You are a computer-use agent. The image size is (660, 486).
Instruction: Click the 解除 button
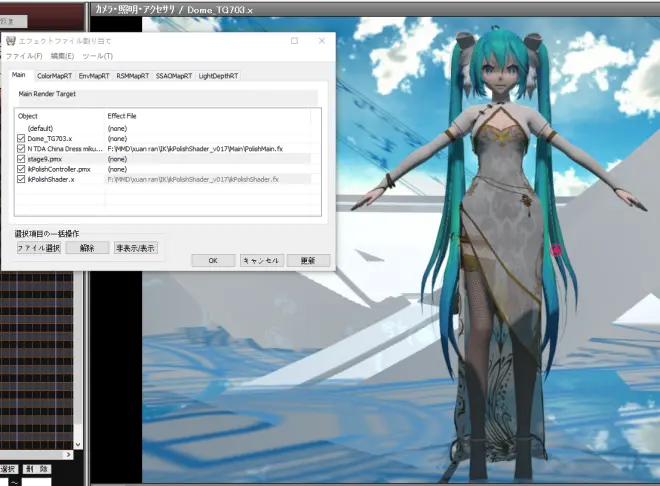[x=87, y=248]
